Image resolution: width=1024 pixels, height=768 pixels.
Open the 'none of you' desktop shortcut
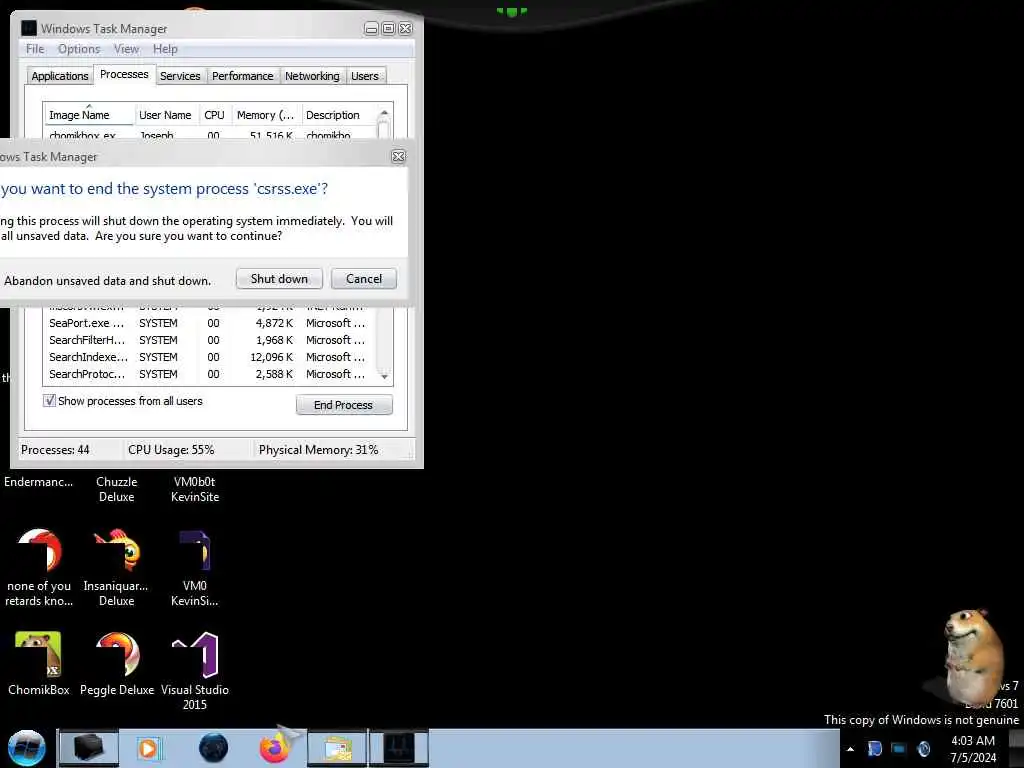point(39,568)
